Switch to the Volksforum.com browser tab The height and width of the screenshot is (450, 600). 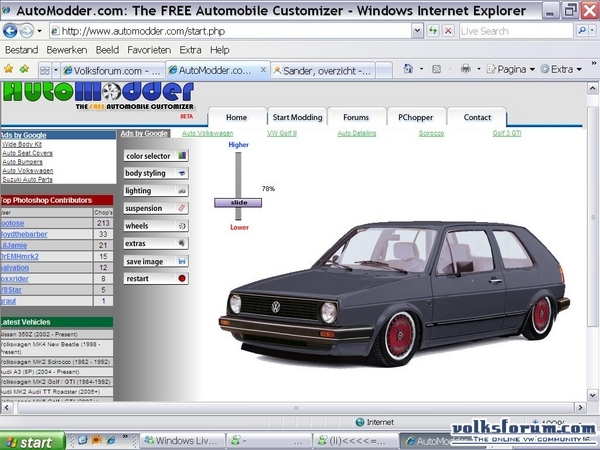pyautogui.click(x=113, y=71)
